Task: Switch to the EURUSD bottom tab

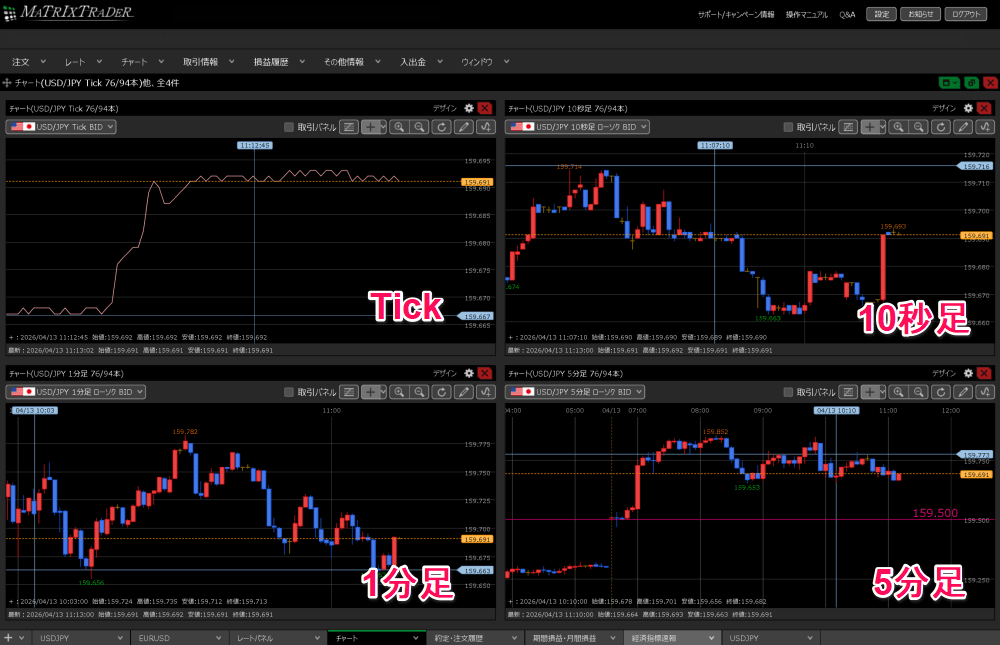Action: coord(180,637)
